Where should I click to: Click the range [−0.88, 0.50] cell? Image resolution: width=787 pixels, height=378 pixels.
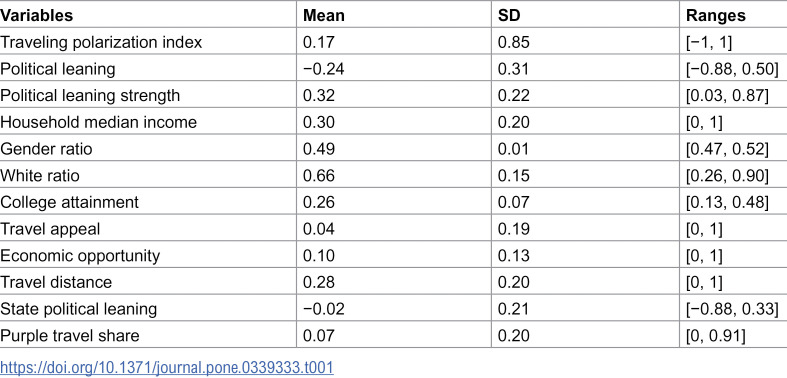pyautogui.click(x=732, y=69)
